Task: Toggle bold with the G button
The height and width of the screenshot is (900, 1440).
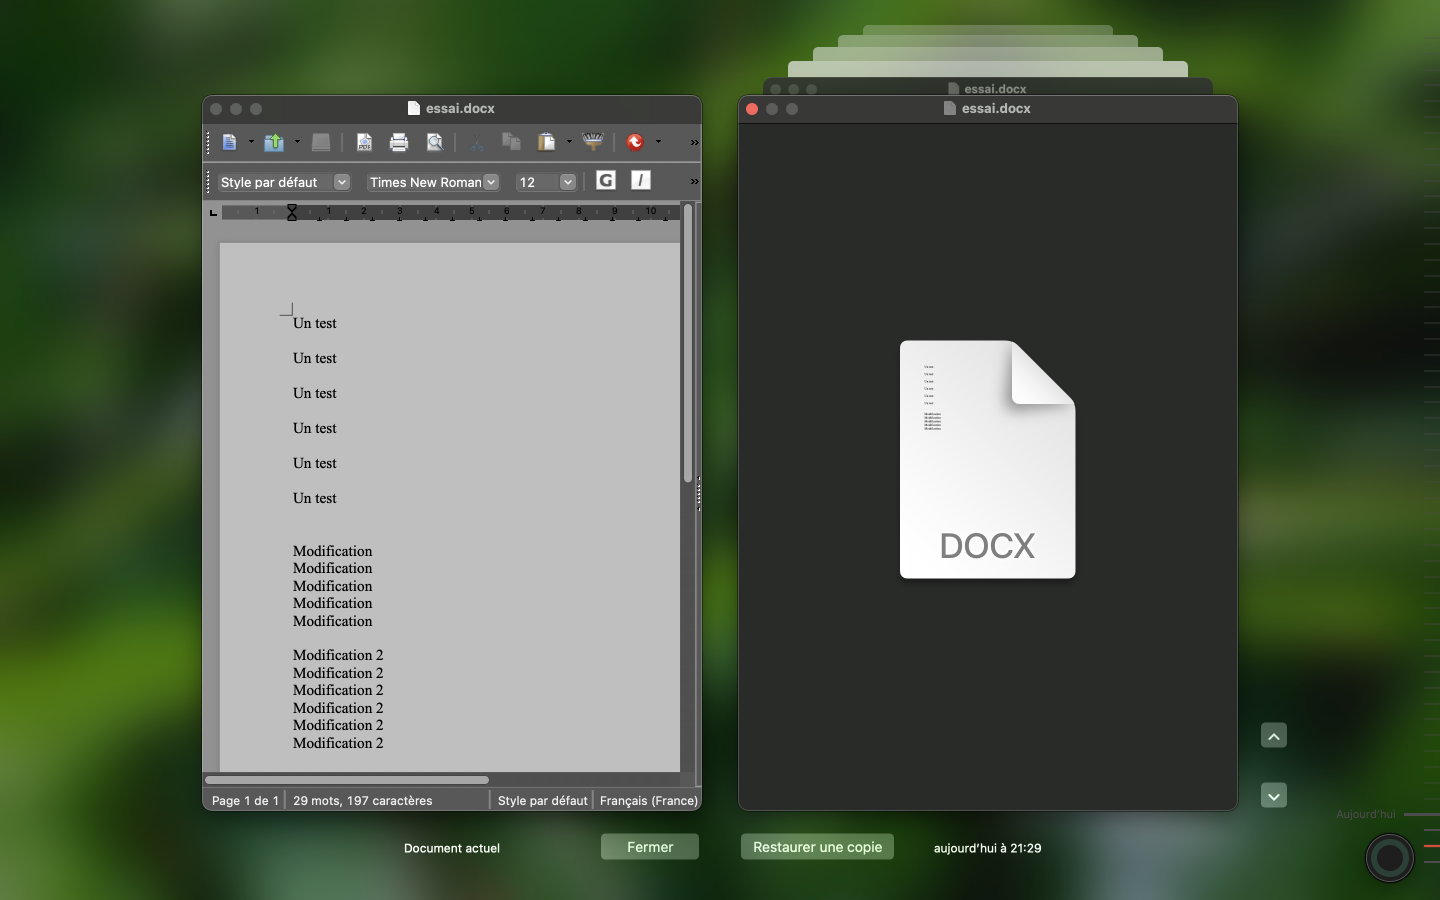Action: point(606,180)
